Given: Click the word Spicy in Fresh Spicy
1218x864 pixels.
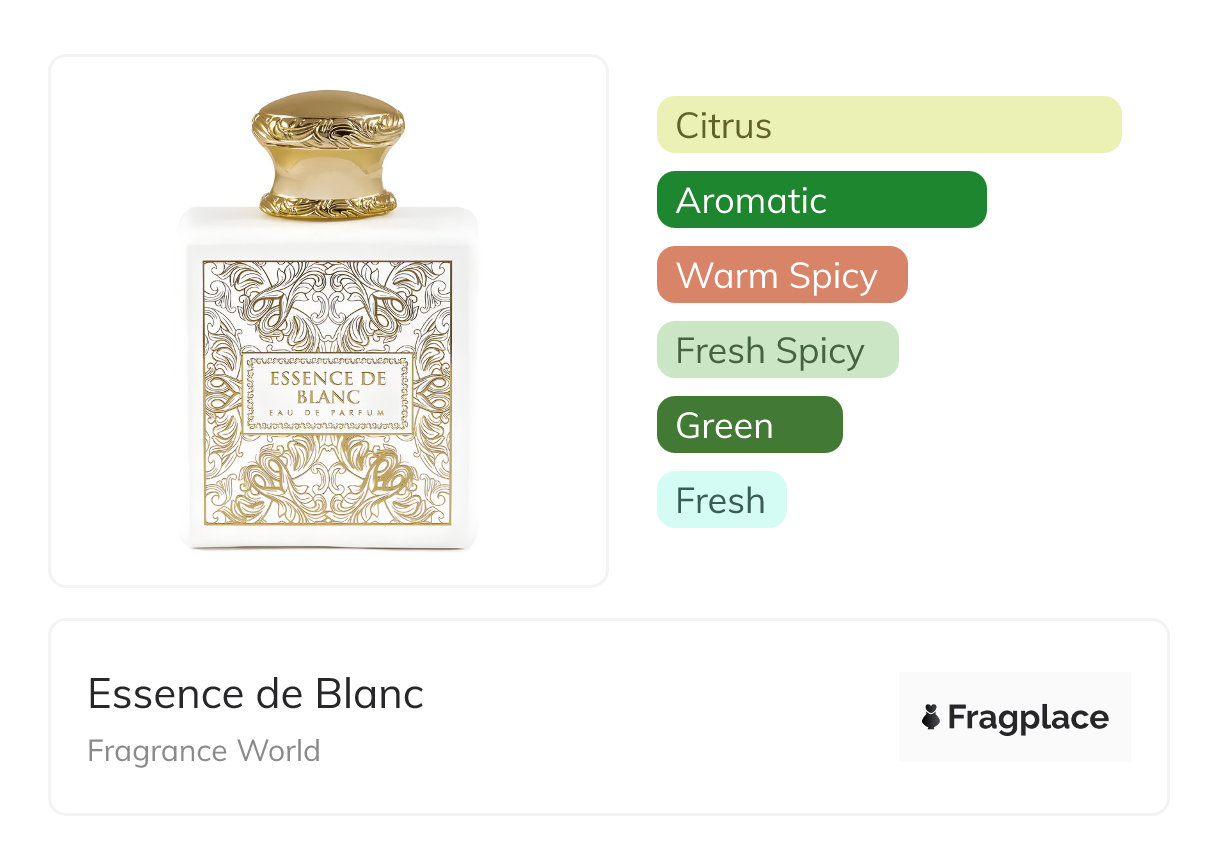Looking at the screenshot, I should pyautogui.click(x=818, y=350).
